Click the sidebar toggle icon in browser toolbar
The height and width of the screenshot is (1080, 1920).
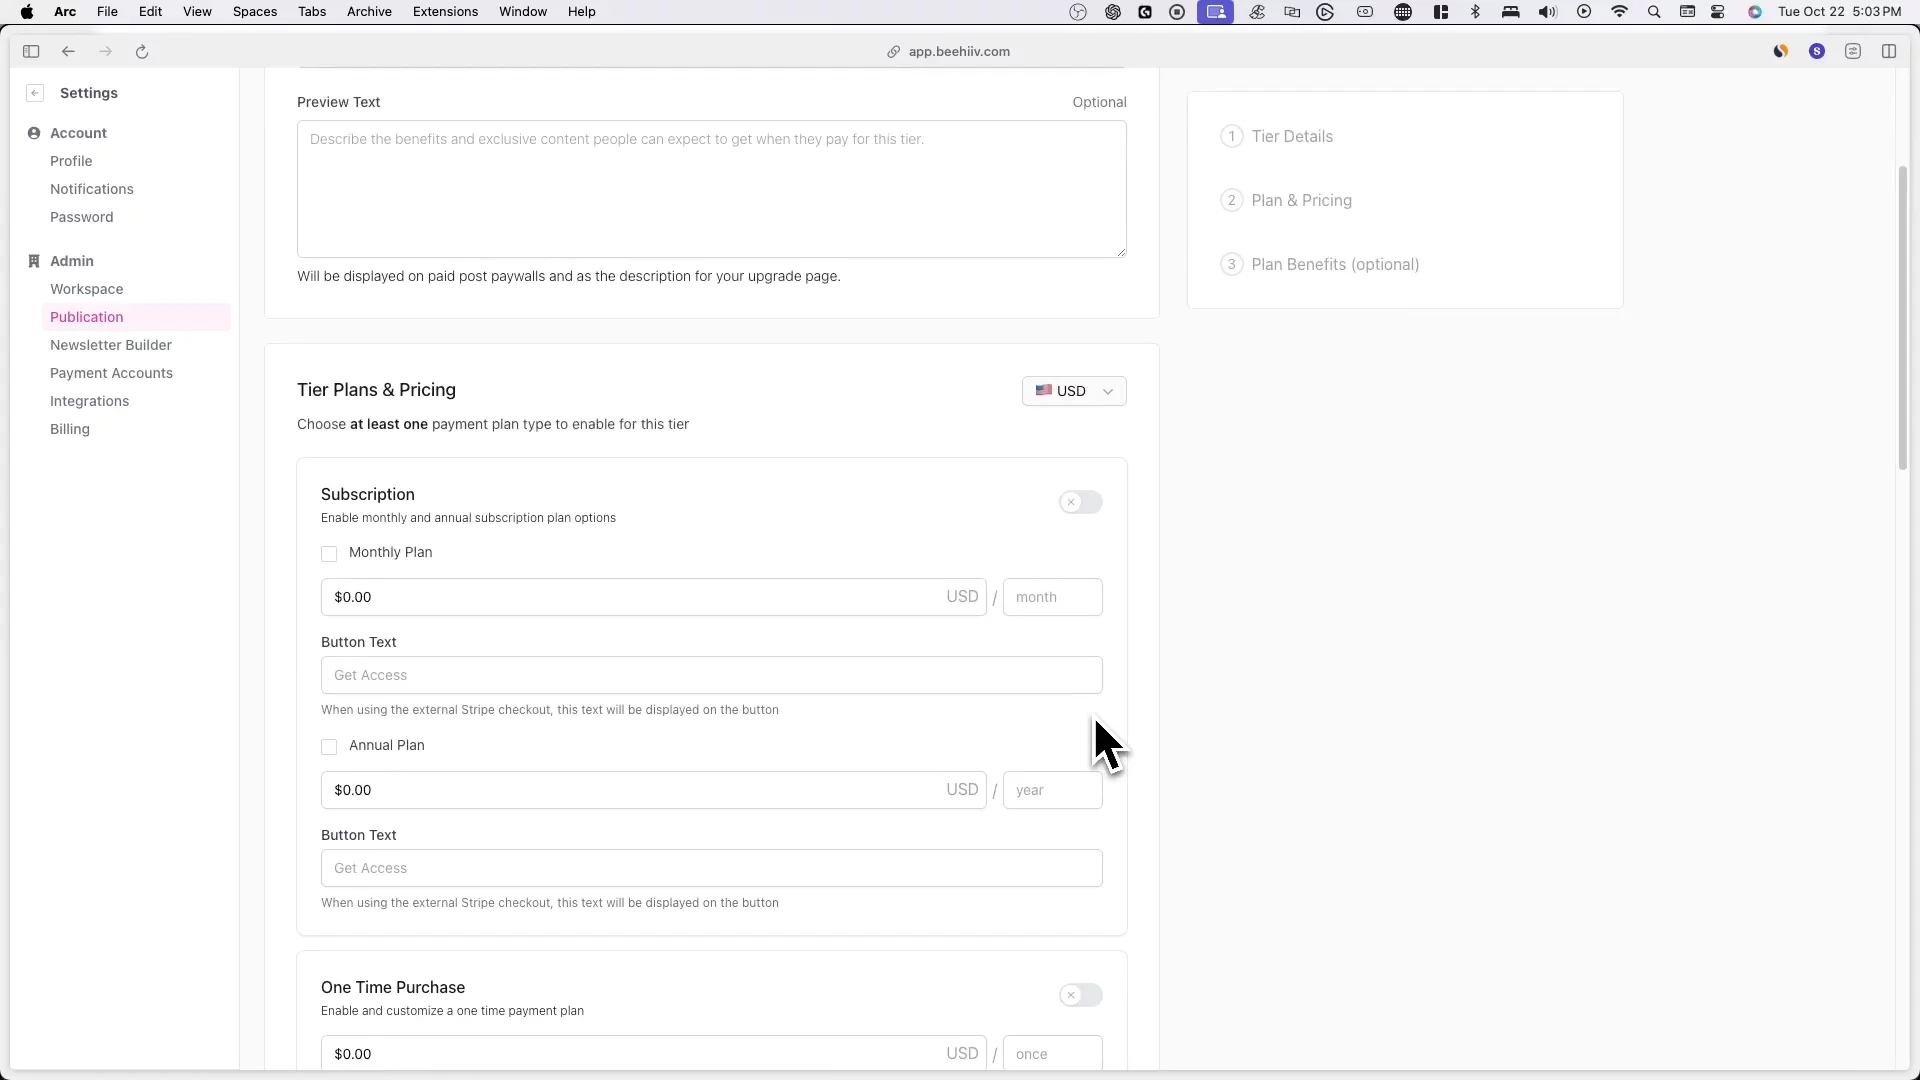click(31, 51)
